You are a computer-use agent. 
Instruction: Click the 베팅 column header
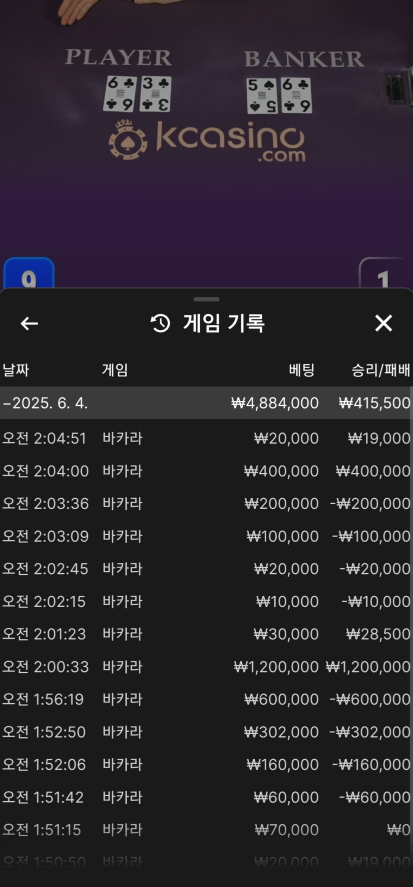pos(302,371)
